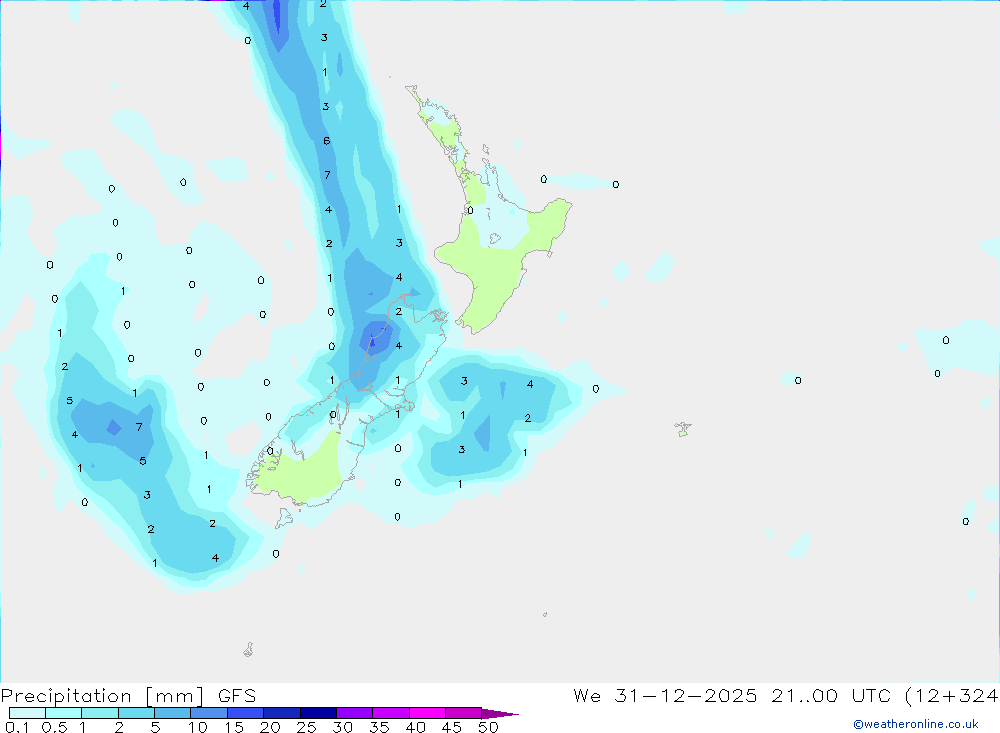Pick the 15–20 mm blue legend swatch
1000x733 pixels.
point(246,713)
